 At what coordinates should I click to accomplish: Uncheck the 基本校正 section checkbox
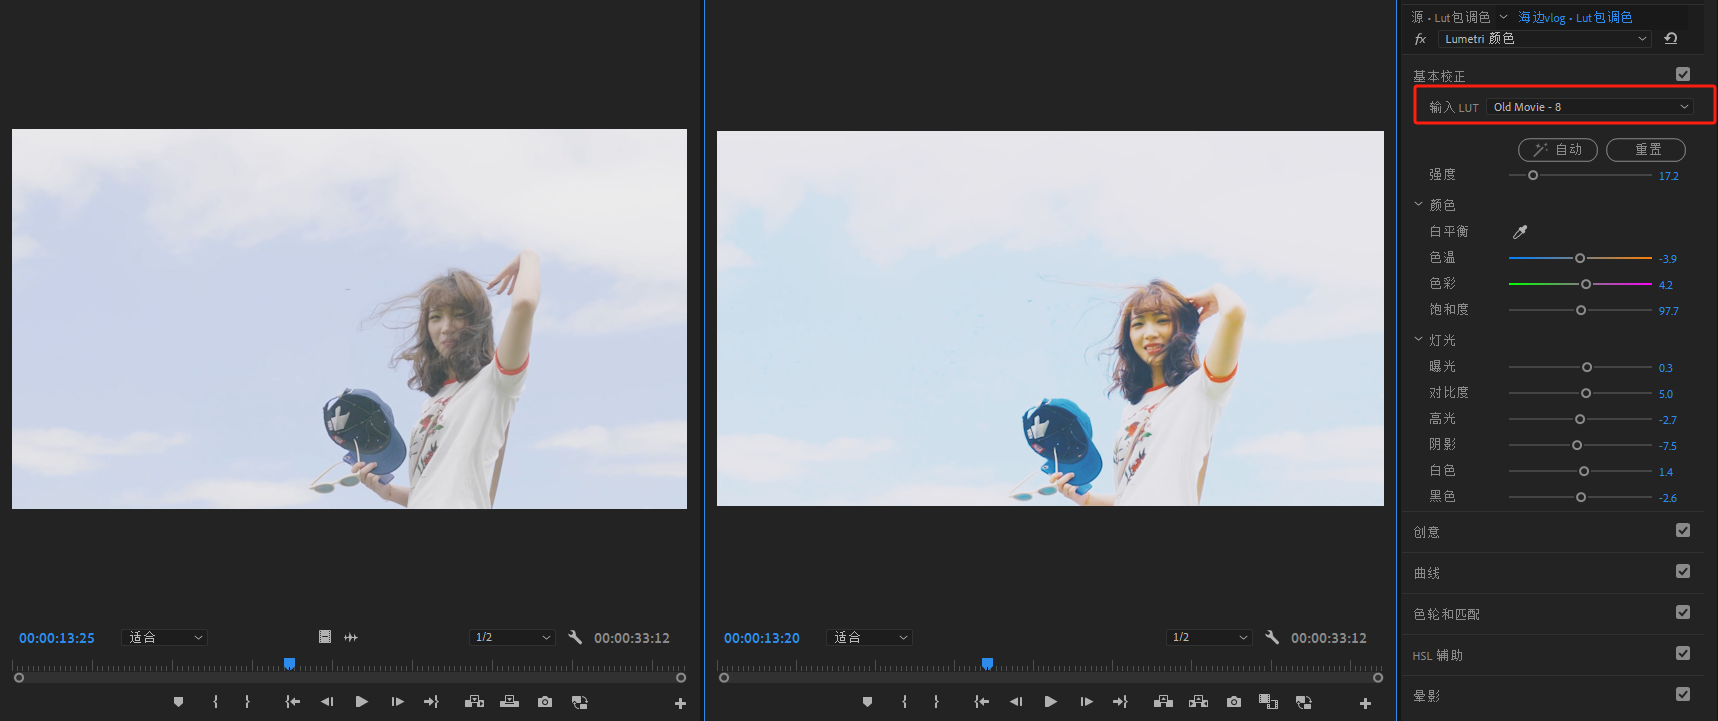[x=1683, y=74]
